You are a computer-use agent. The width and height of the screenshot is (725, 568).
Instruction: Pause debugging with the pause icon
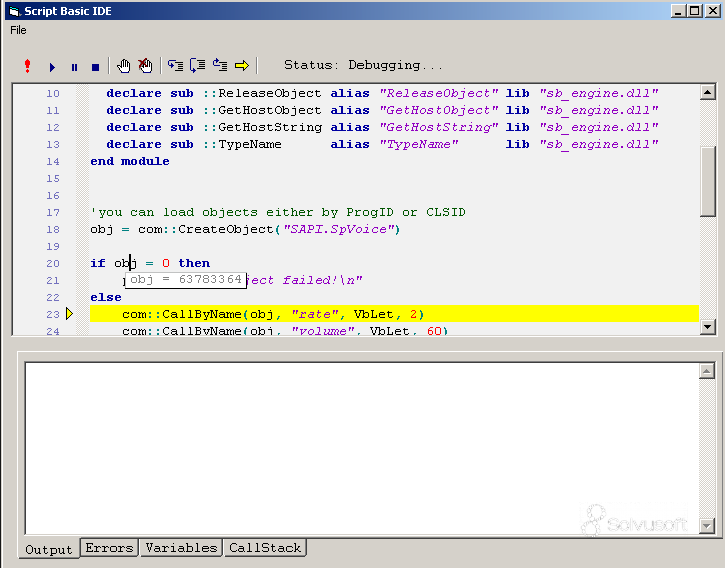[x=74, y=68]
